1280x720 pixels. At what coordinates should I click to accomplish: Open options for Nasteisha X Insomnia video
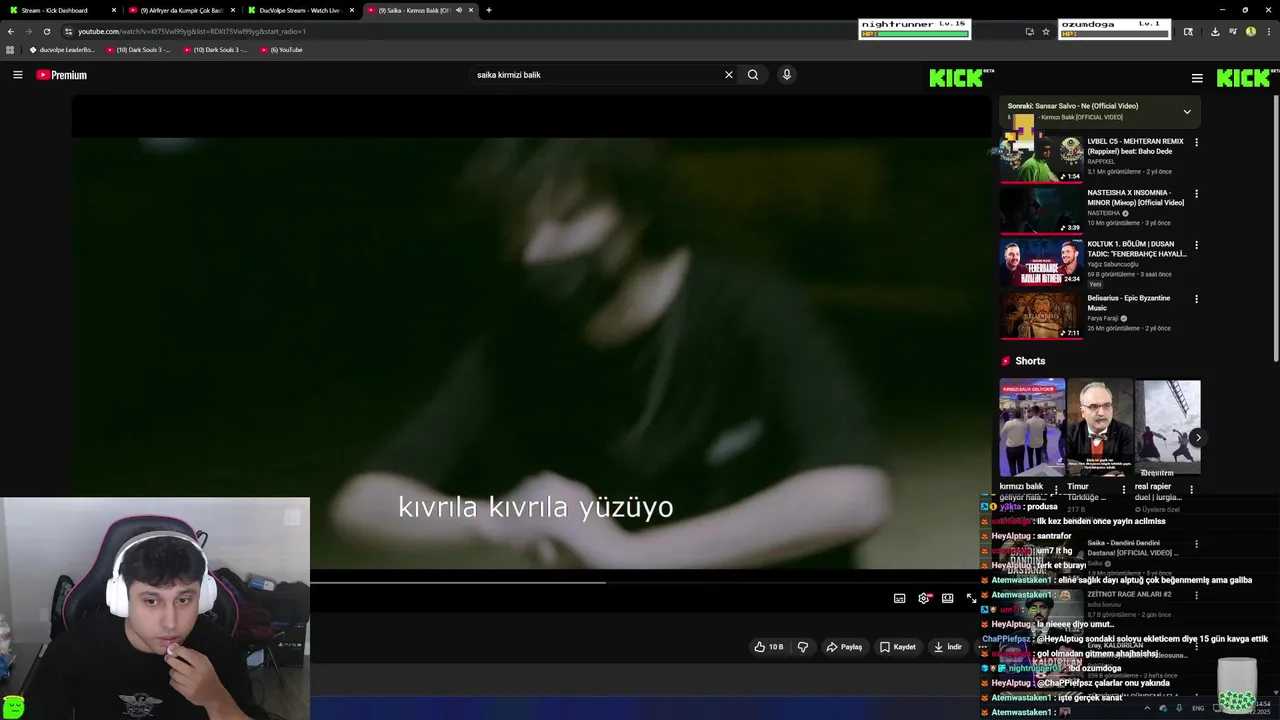1196,194
